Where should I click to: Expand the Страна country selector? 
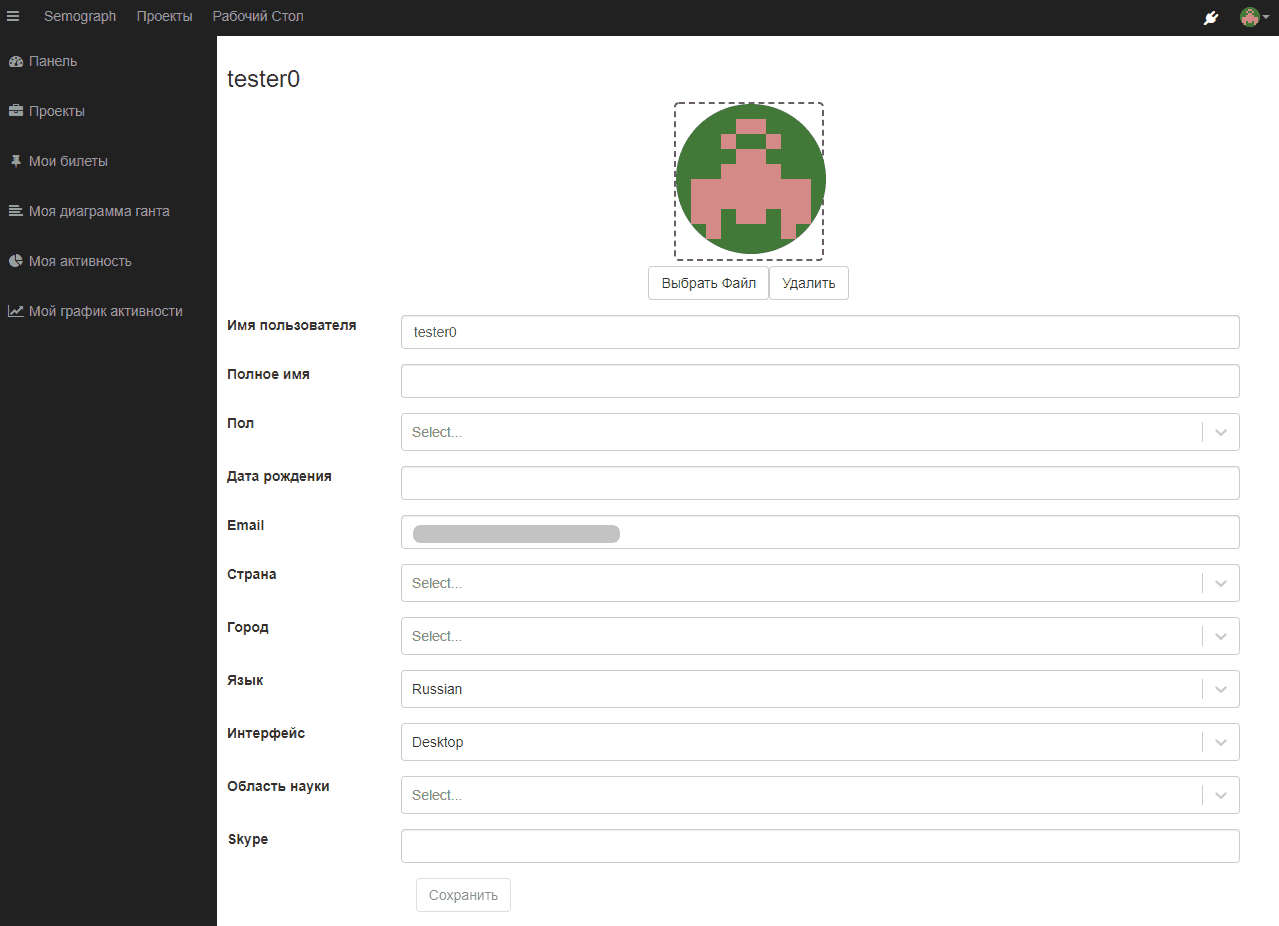(x=1219, y=582)
